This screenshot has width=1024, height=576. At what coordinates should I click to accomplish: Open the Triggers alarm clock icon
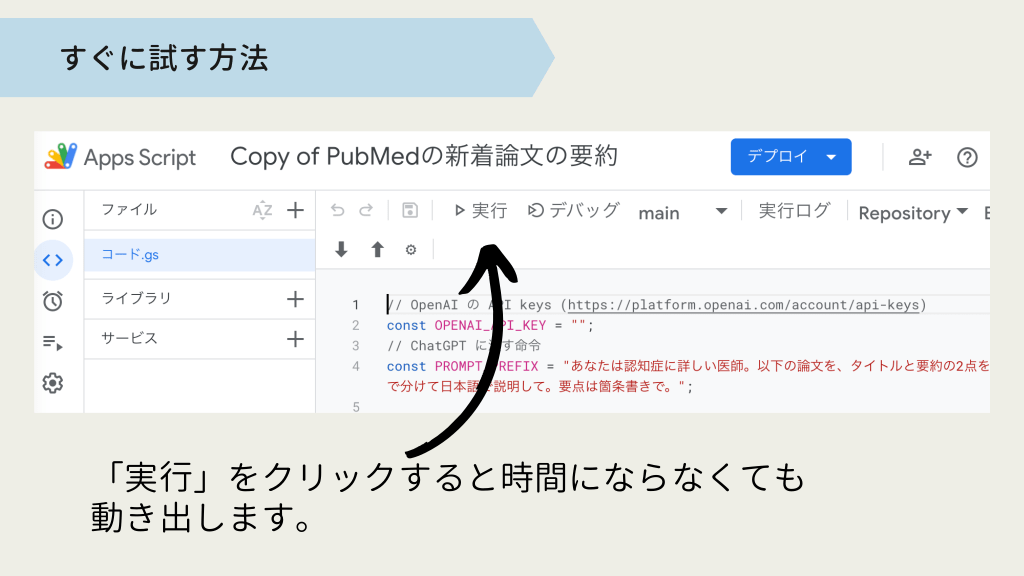pyautogui.click(x=53, y=301)
